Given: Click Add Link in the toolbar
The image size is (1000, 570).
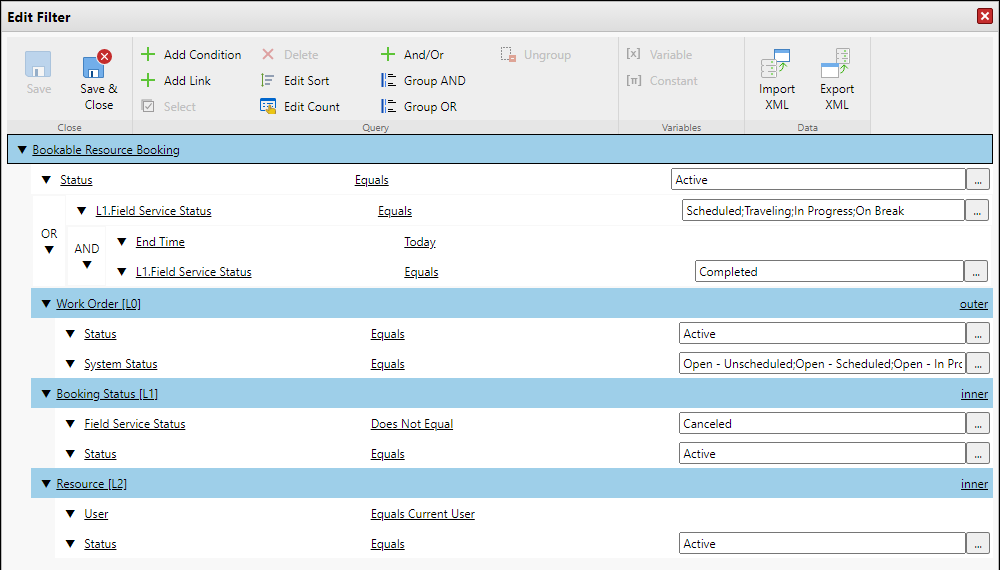Looking at the screenshot, I should click(187, 81).
